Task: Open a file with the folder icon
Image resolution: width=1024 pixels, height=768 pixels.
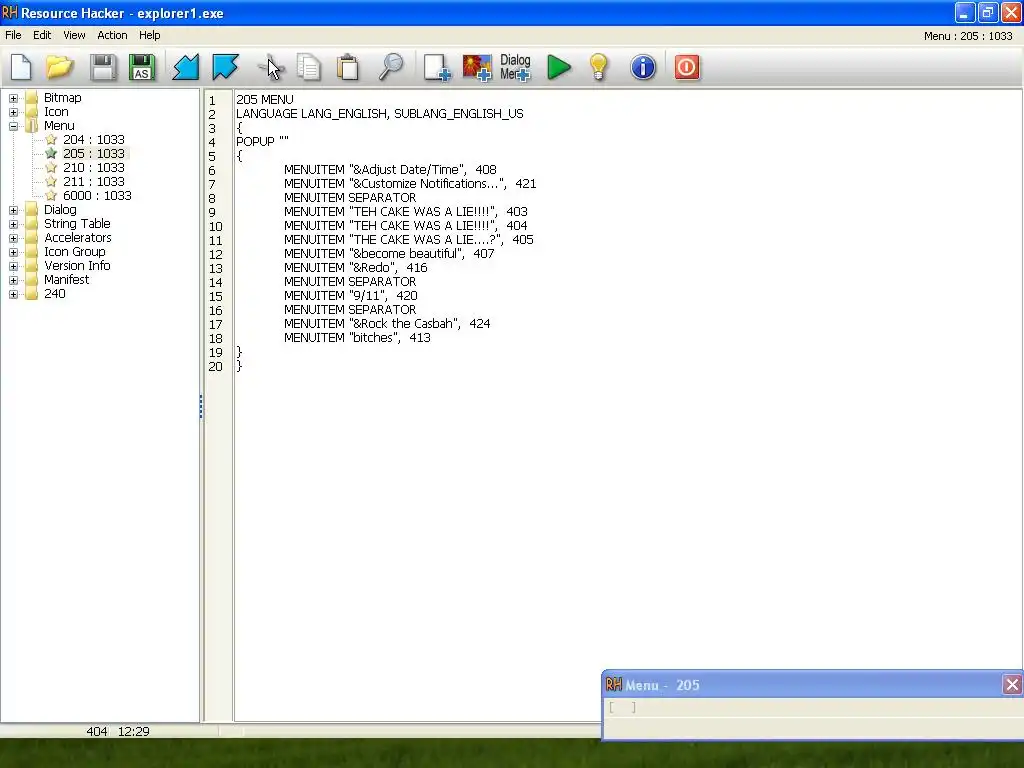Action: pos(59,67)
